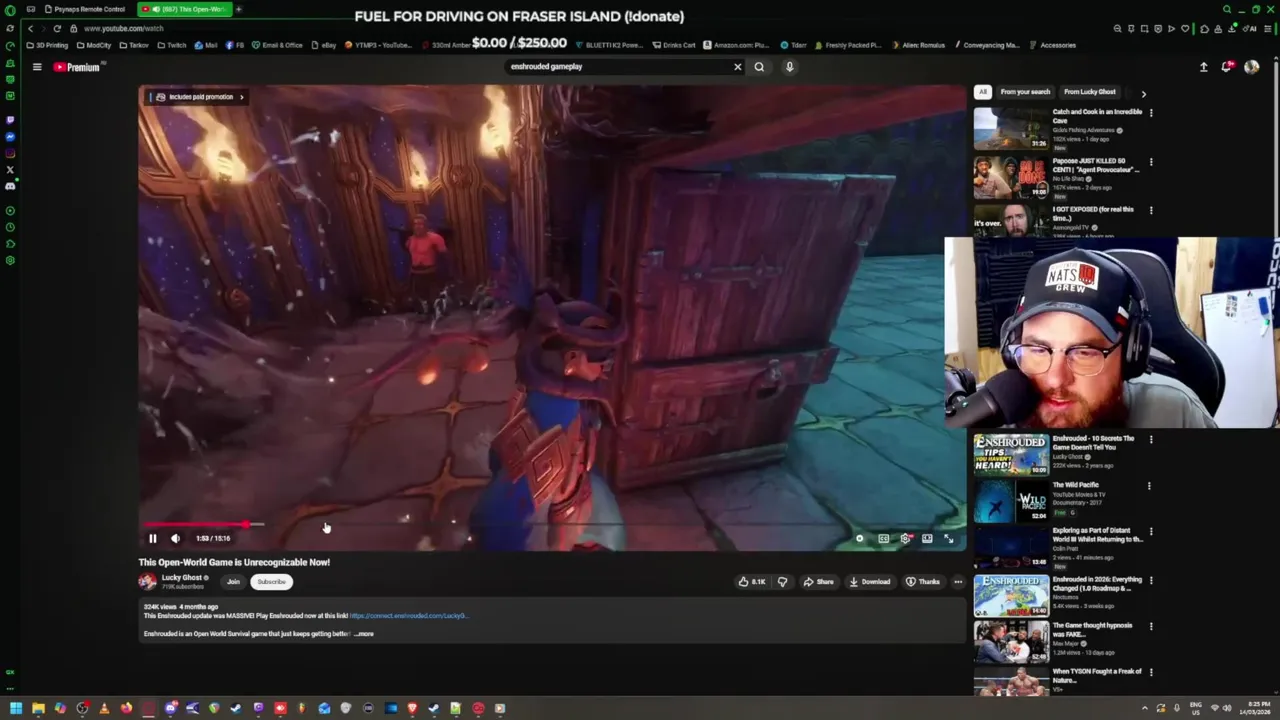Open video player settings gear

[x=905, y=538]
